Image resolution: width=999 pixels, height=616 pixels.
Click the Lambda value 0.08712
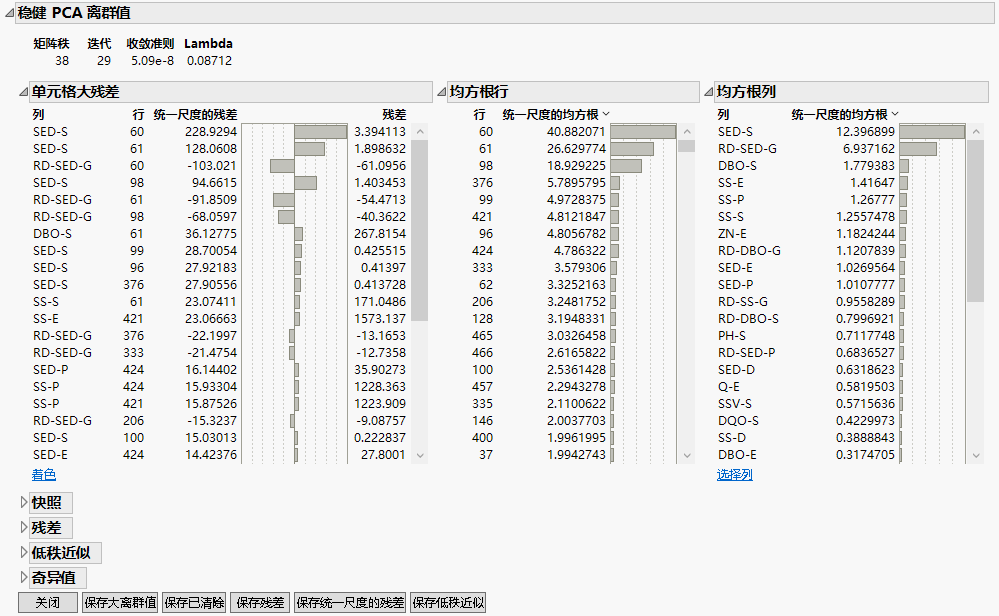209,61
